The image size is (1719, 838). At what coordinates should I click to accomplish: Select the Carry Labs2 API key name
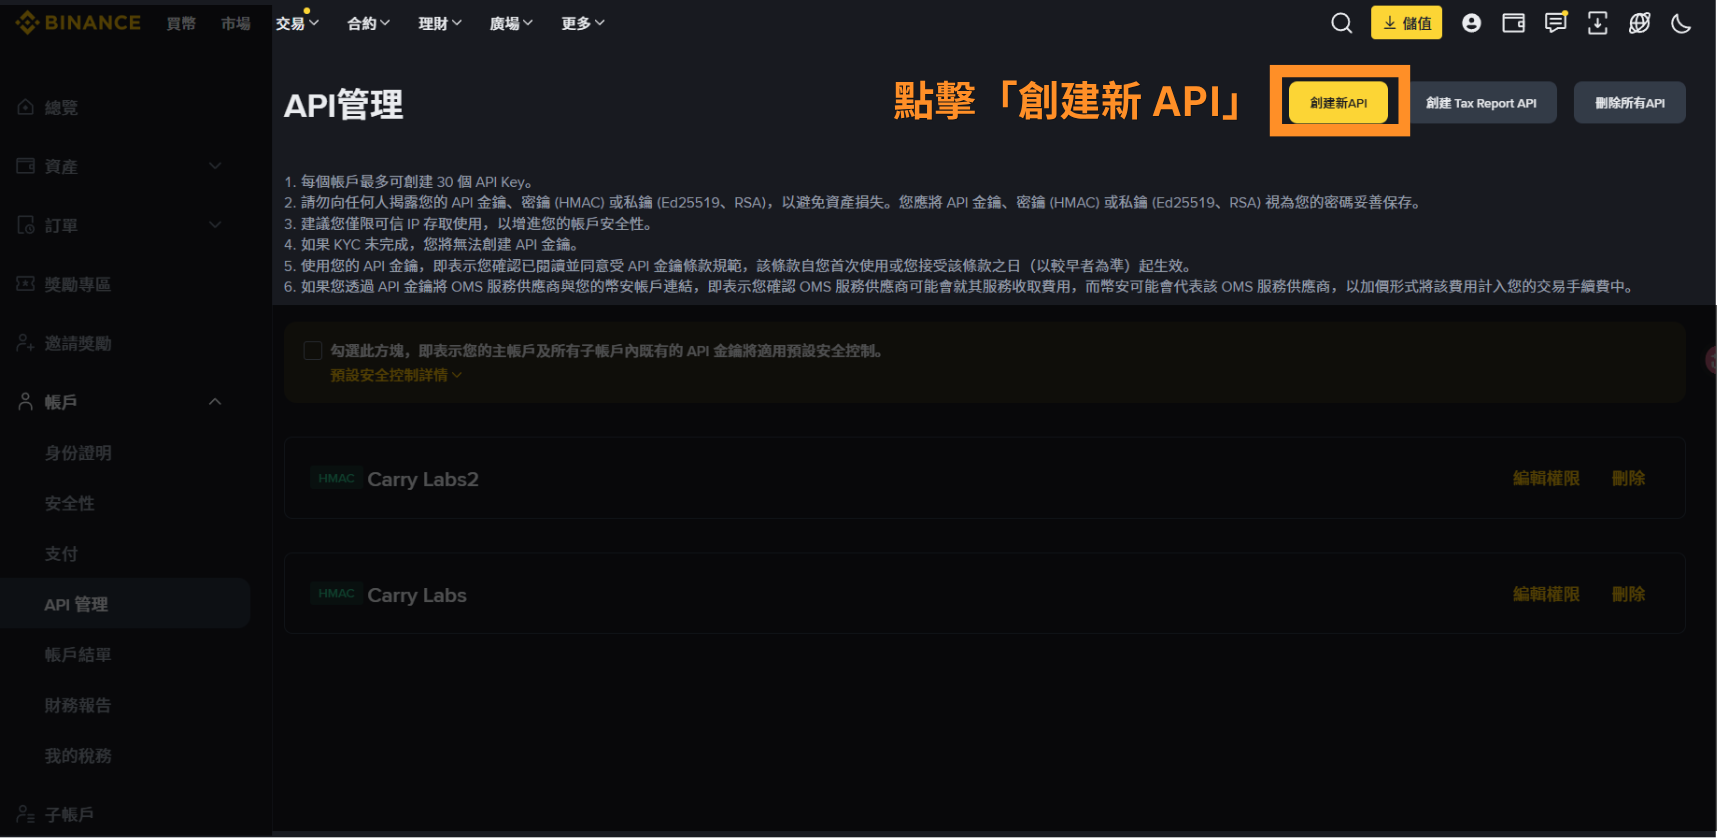click(x=423, y=479)
